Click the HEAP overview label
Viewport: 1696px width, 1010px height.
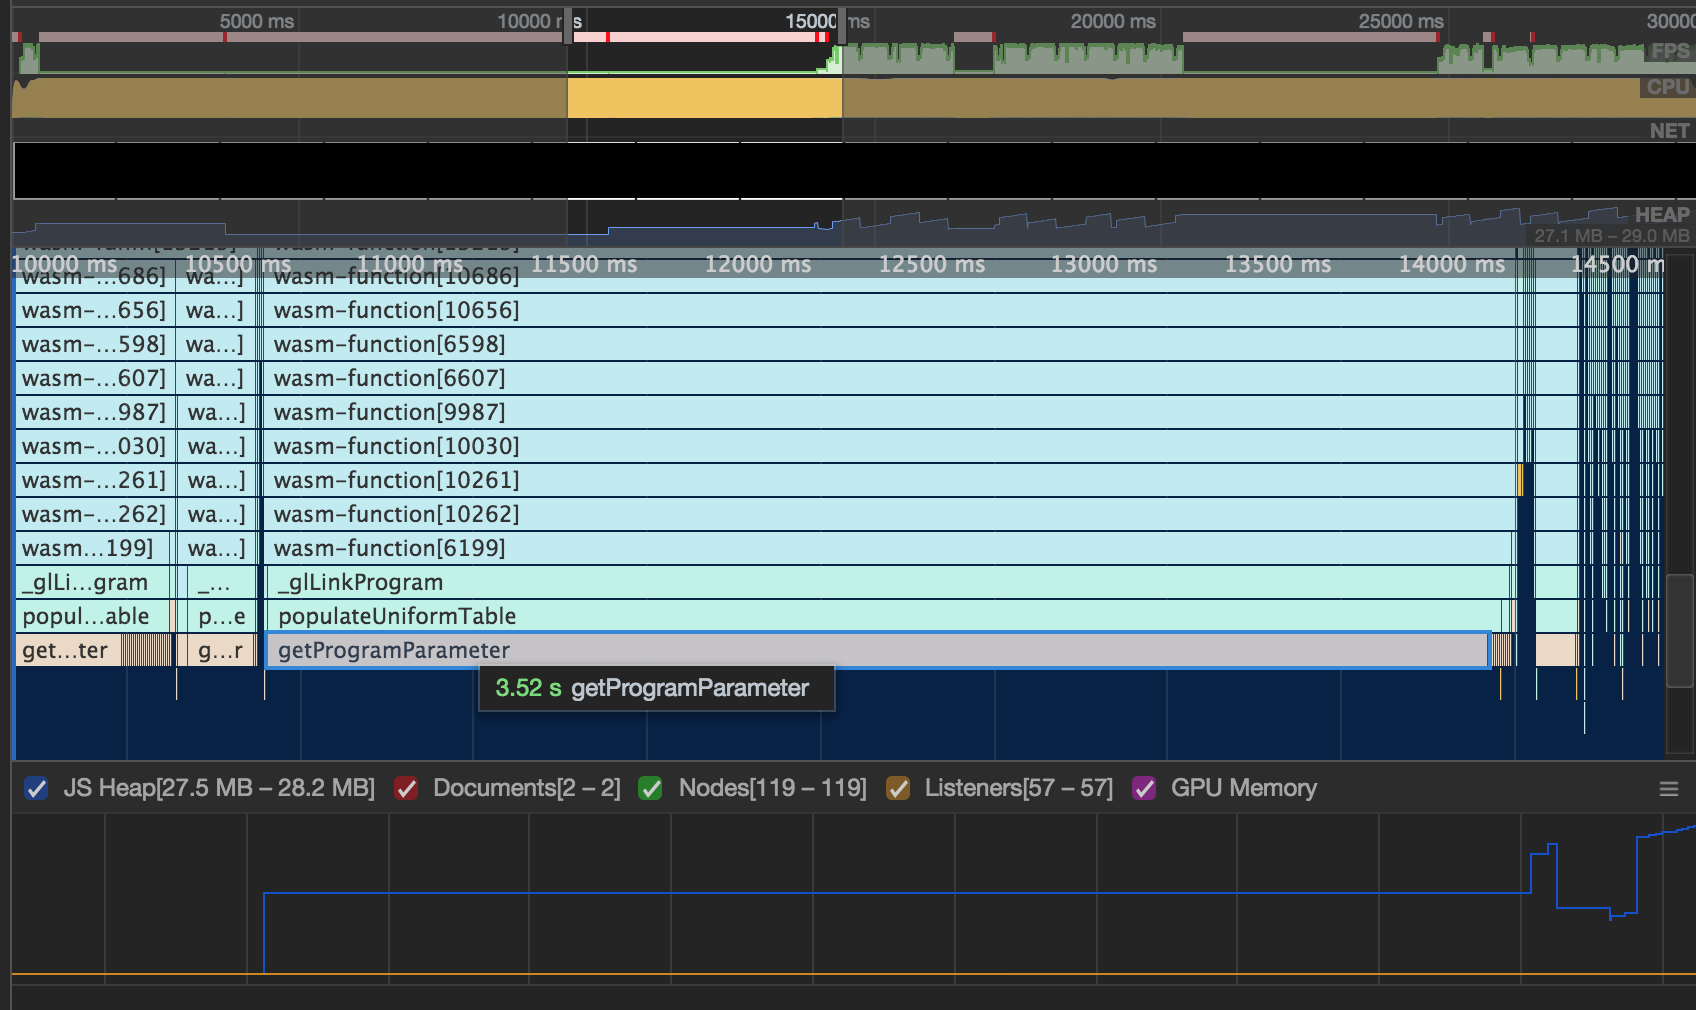1662,214
